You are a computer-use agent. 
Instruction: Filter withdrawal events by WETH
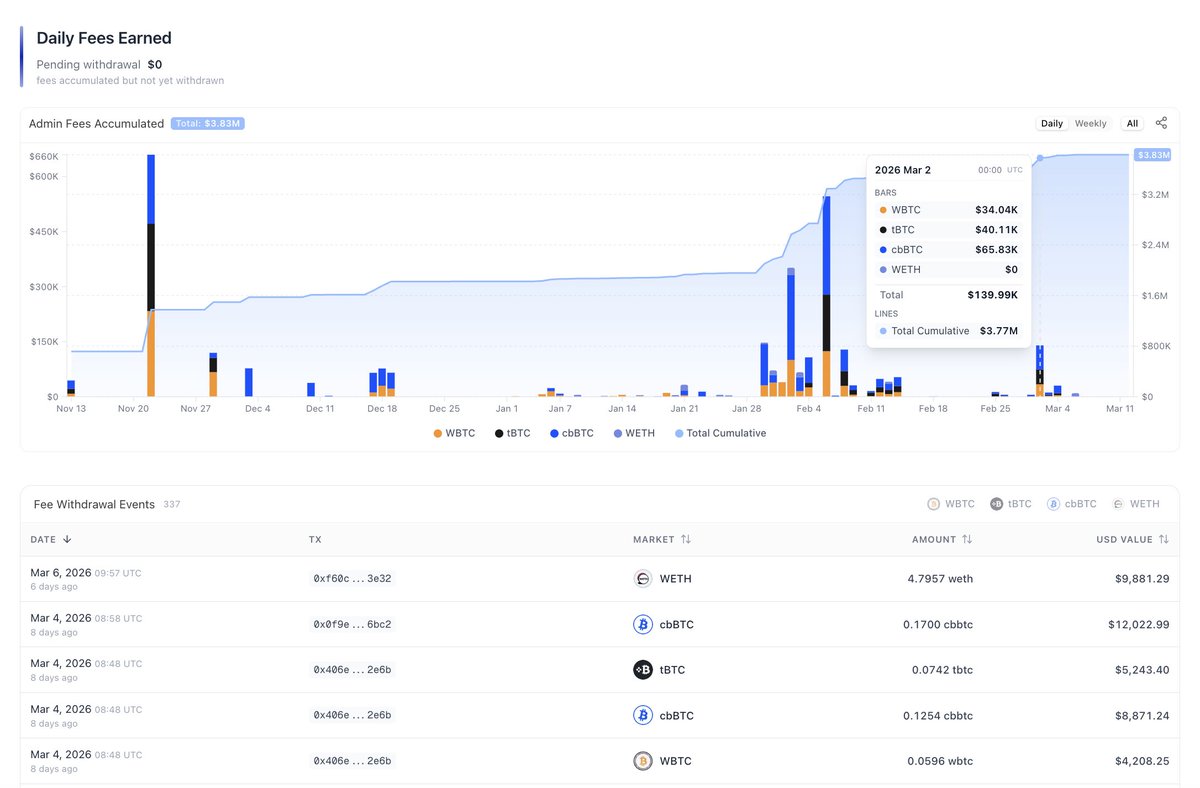(1136, 504)
